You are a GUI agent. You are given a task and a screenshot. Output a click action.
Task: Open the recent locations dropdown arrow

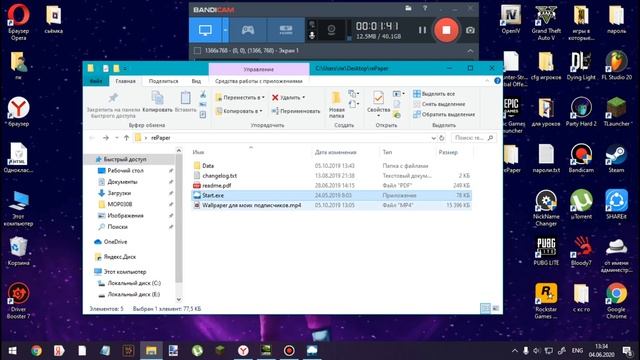(116, 138)
